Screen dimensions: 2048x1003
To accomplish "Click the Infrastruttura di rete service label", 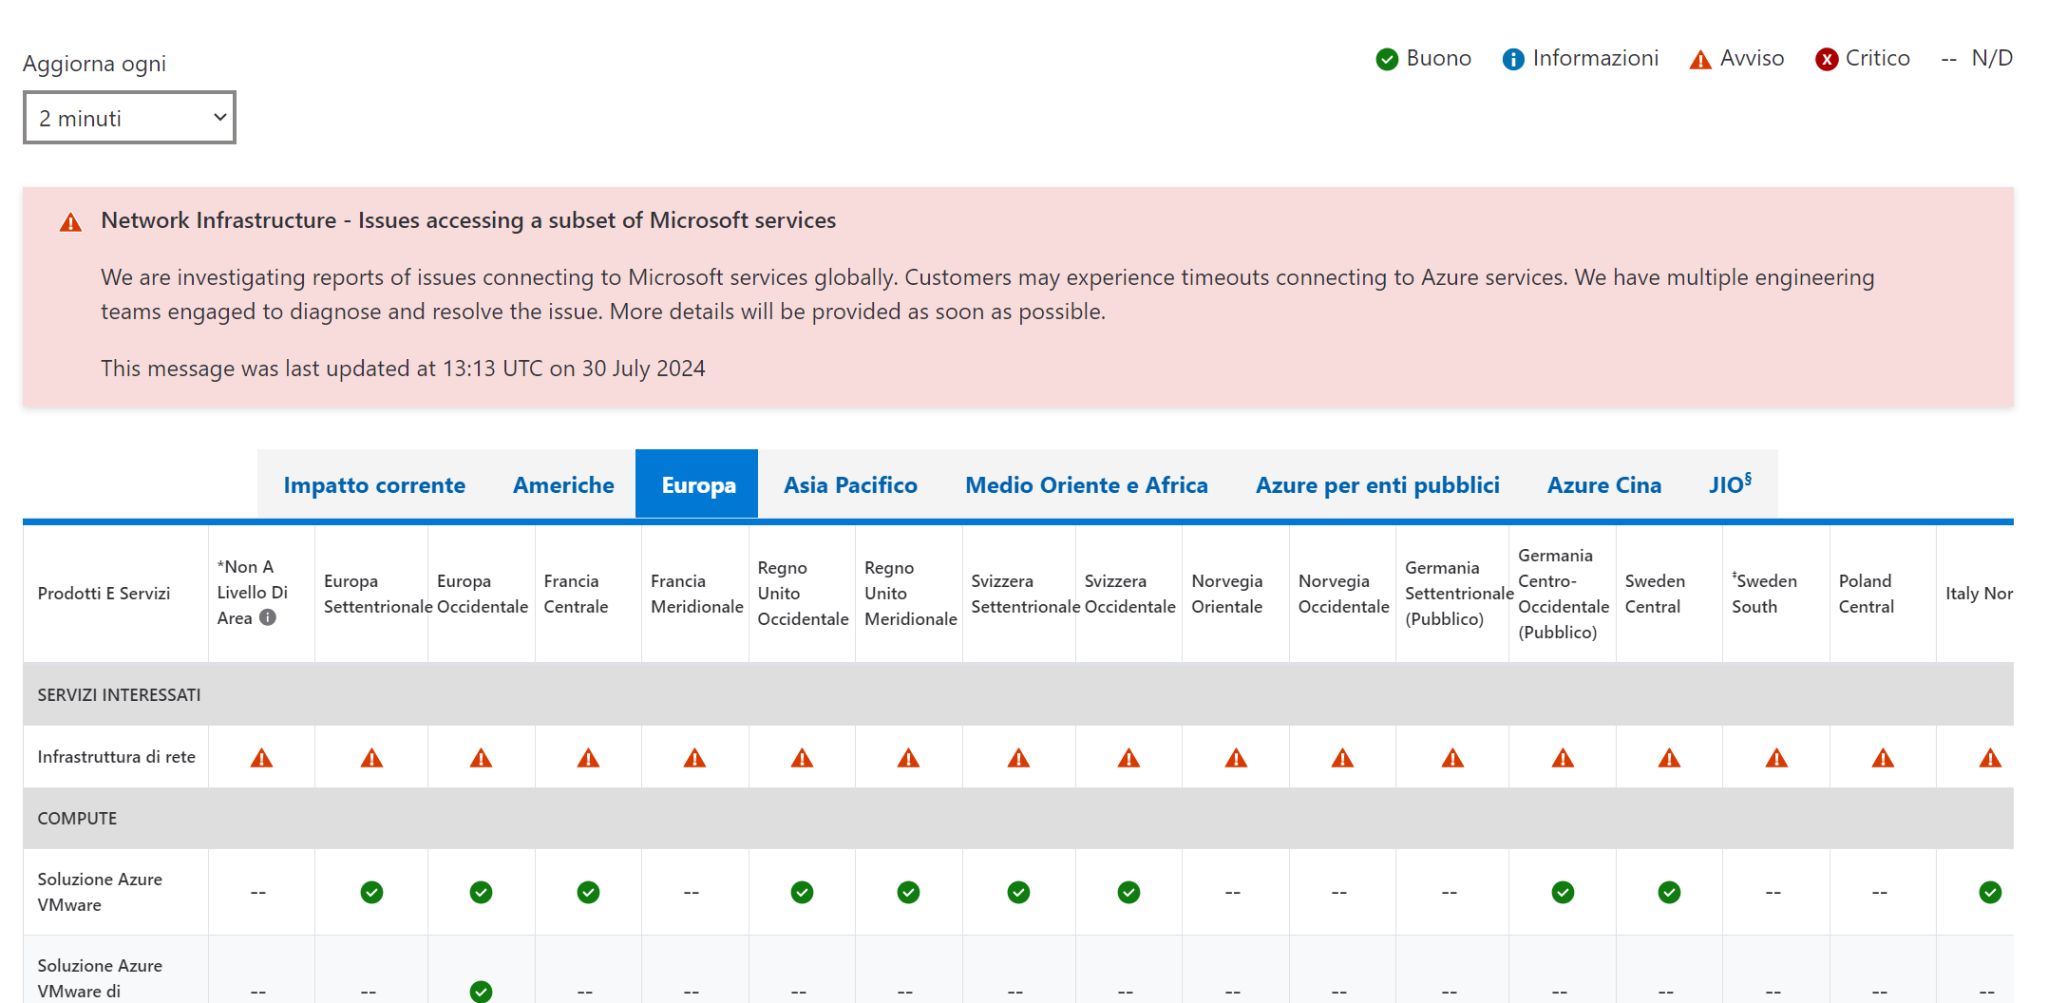I will click(116, 757).
